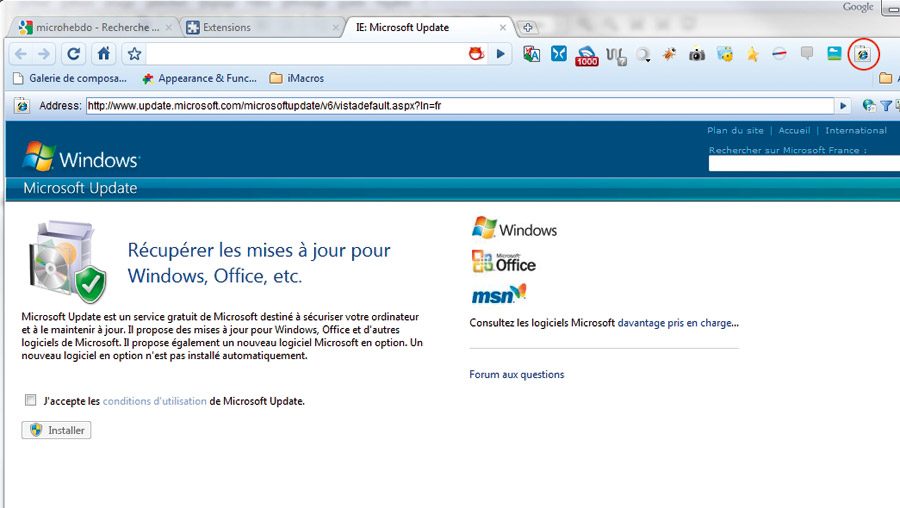Open the new tab button
This screenshot has height=508, width=900.
click(x=527, y=27)
